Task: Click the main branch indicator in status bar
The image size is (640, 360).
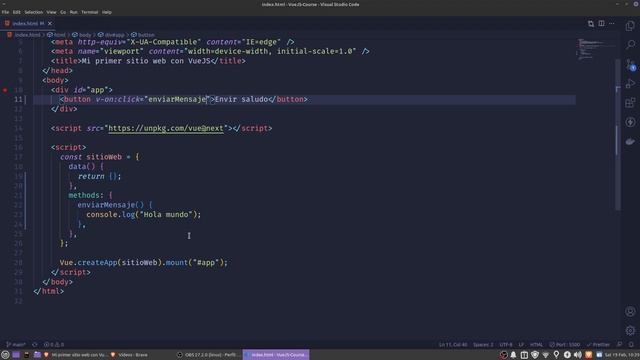Action: (16, 344)
